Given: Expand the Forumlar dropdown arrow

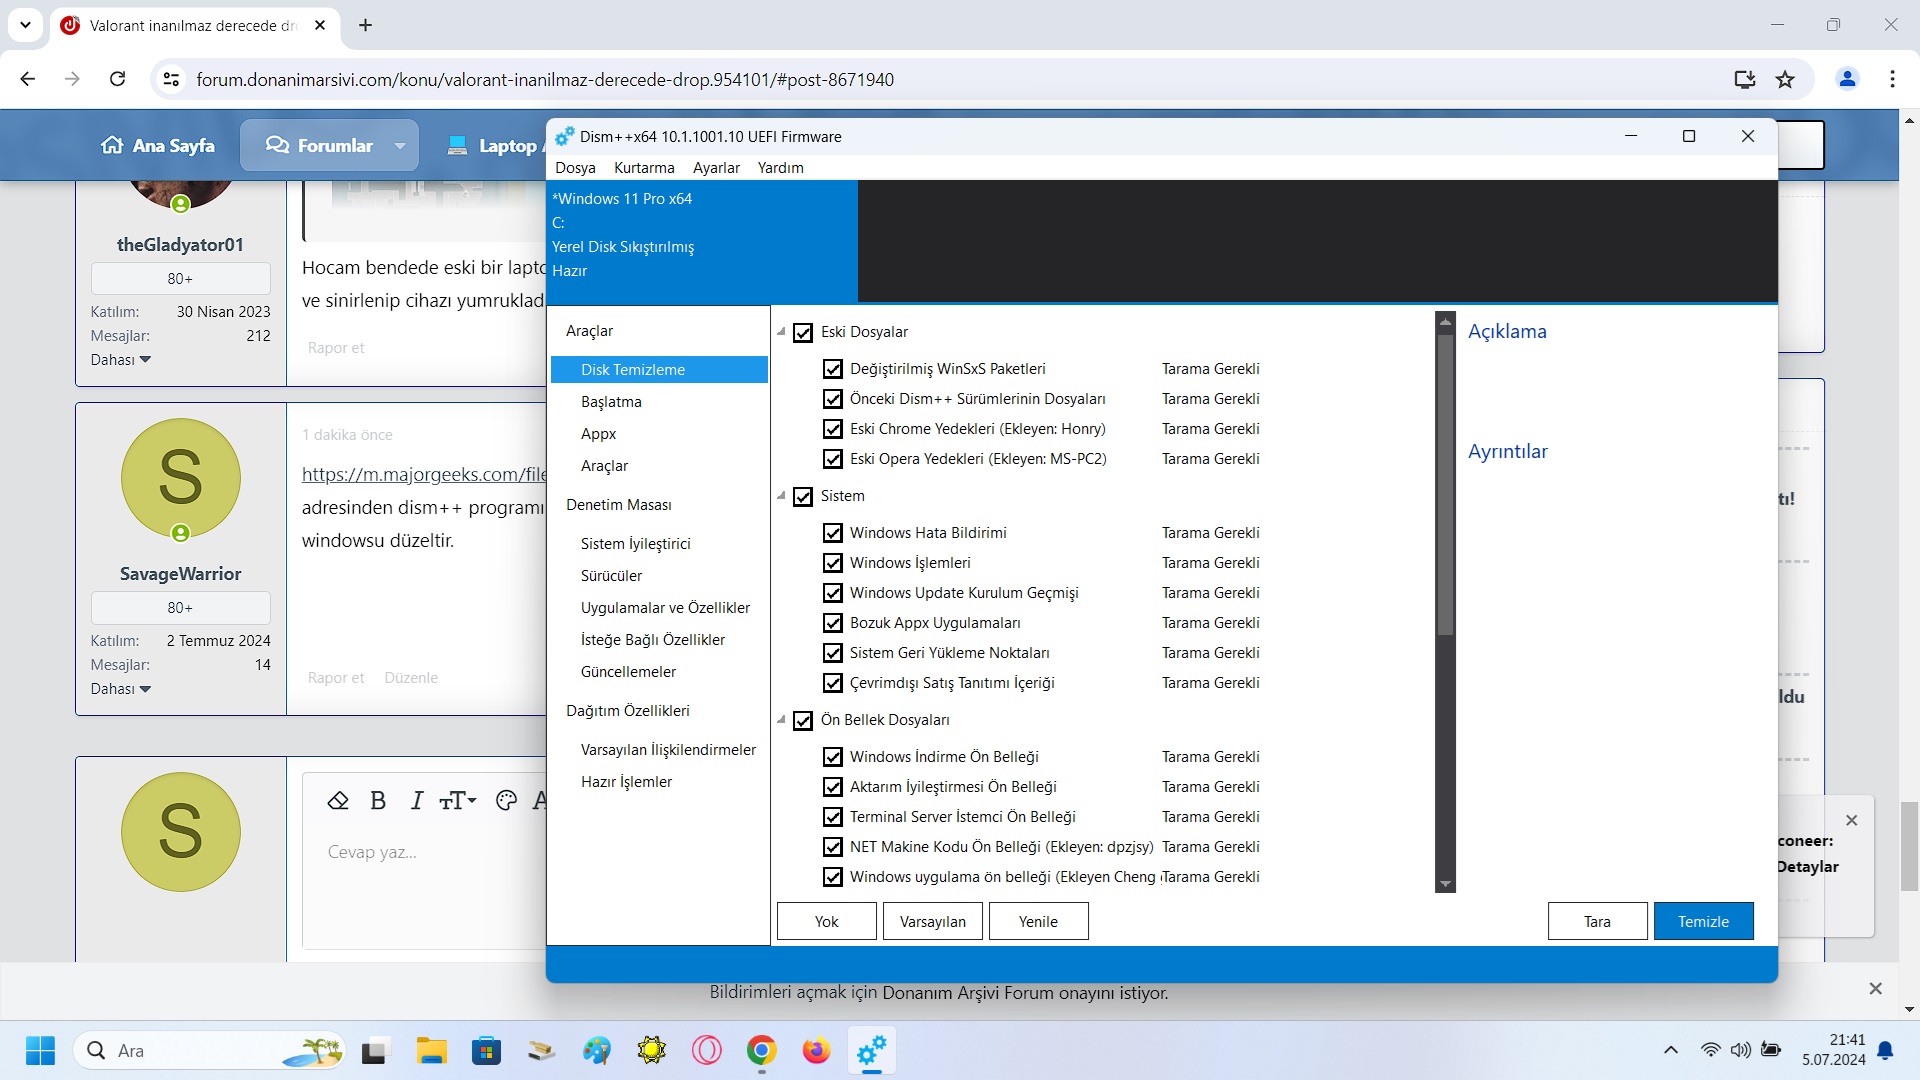Looking at the screenshot, I should coord(400,146).
